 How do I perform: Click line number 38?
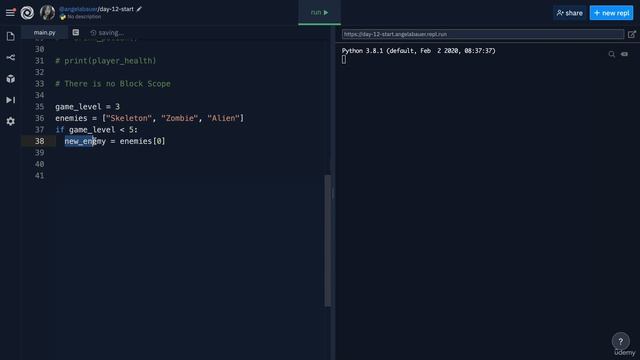(40, 141)
